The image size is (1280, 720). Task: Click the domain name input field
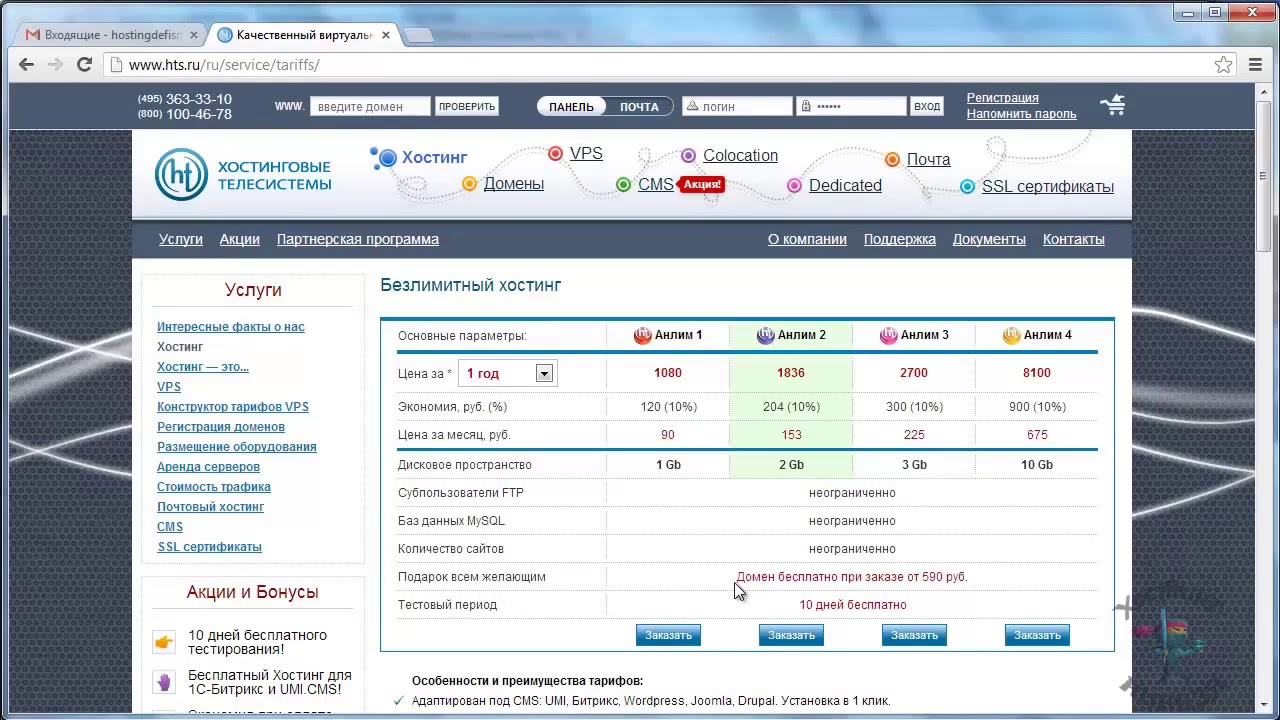(370, 106)
